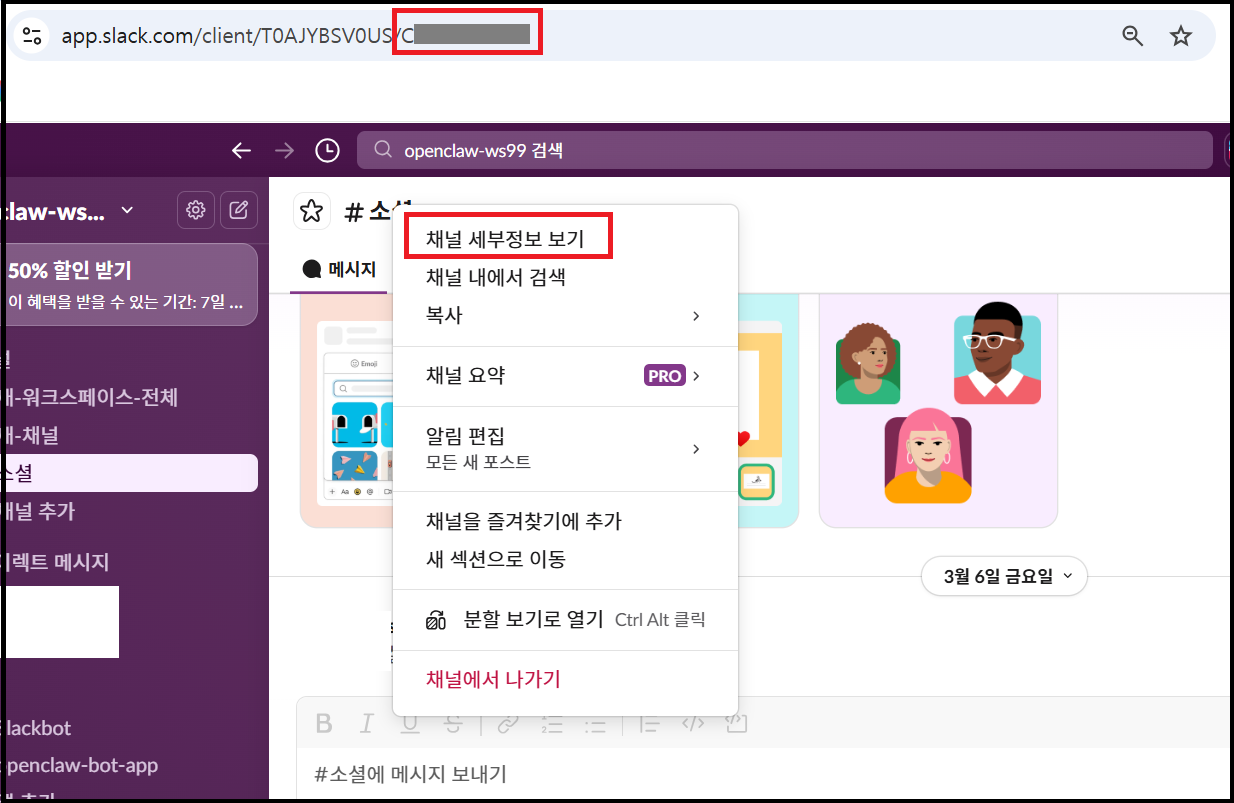
Task: Star the #소셜 channel in the header
Action: (x=311, y=211)
